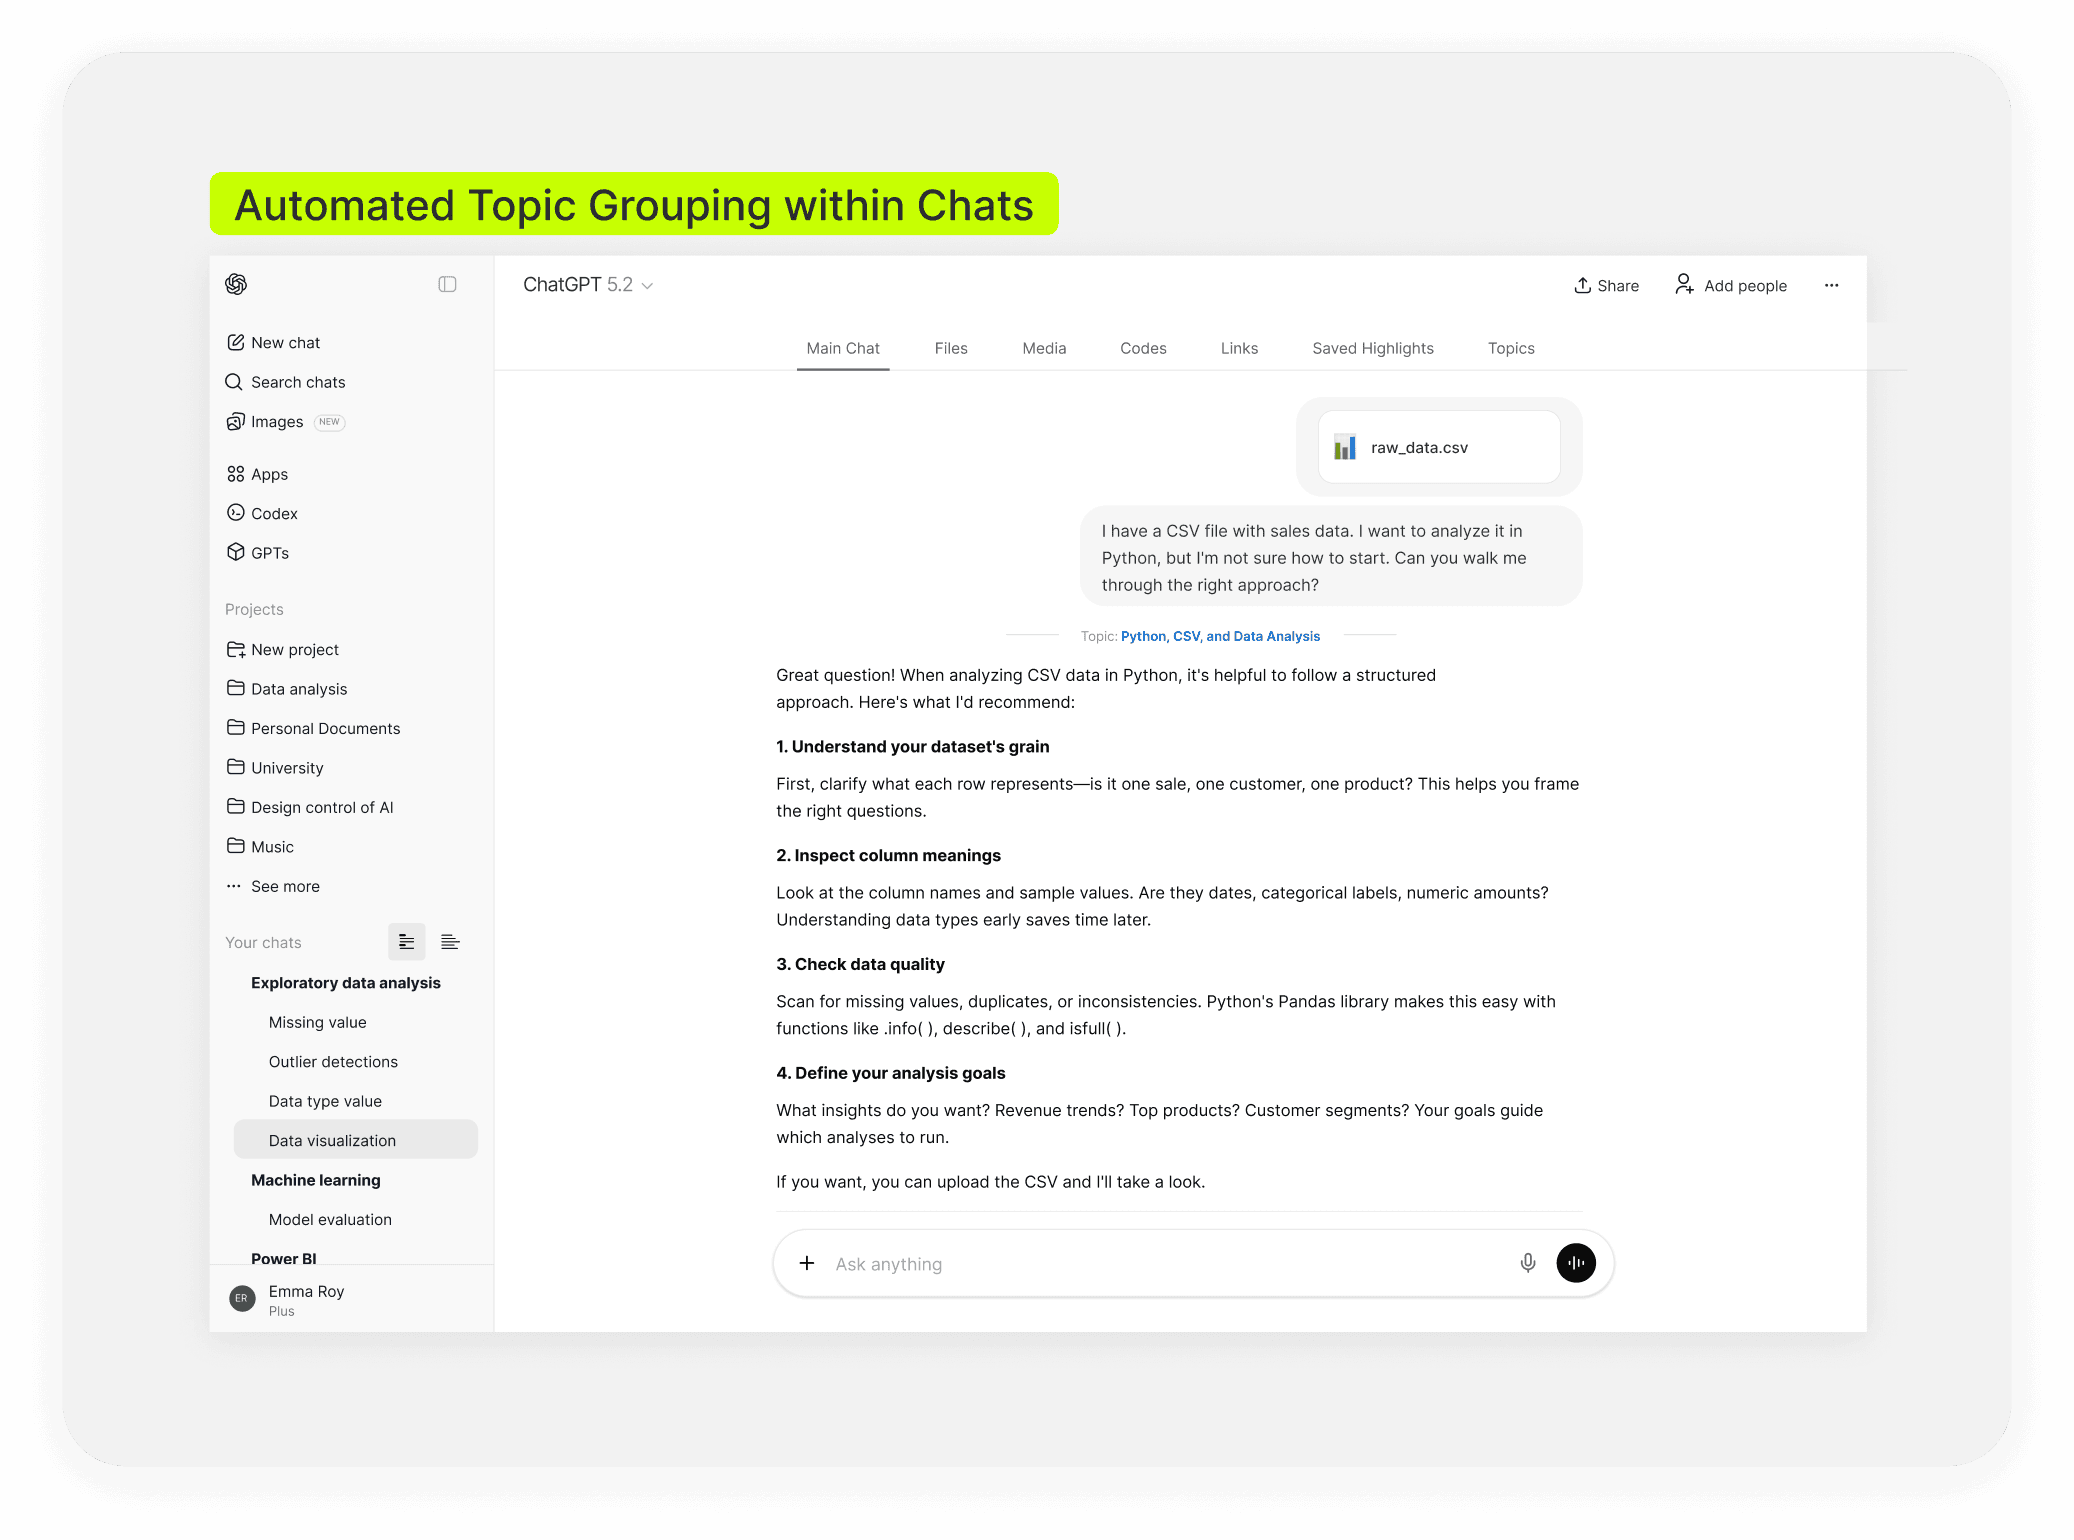The width and height of the screenshot is (2074, 1540).
Task: Open the Images section
Action: (x=276, y=422)
